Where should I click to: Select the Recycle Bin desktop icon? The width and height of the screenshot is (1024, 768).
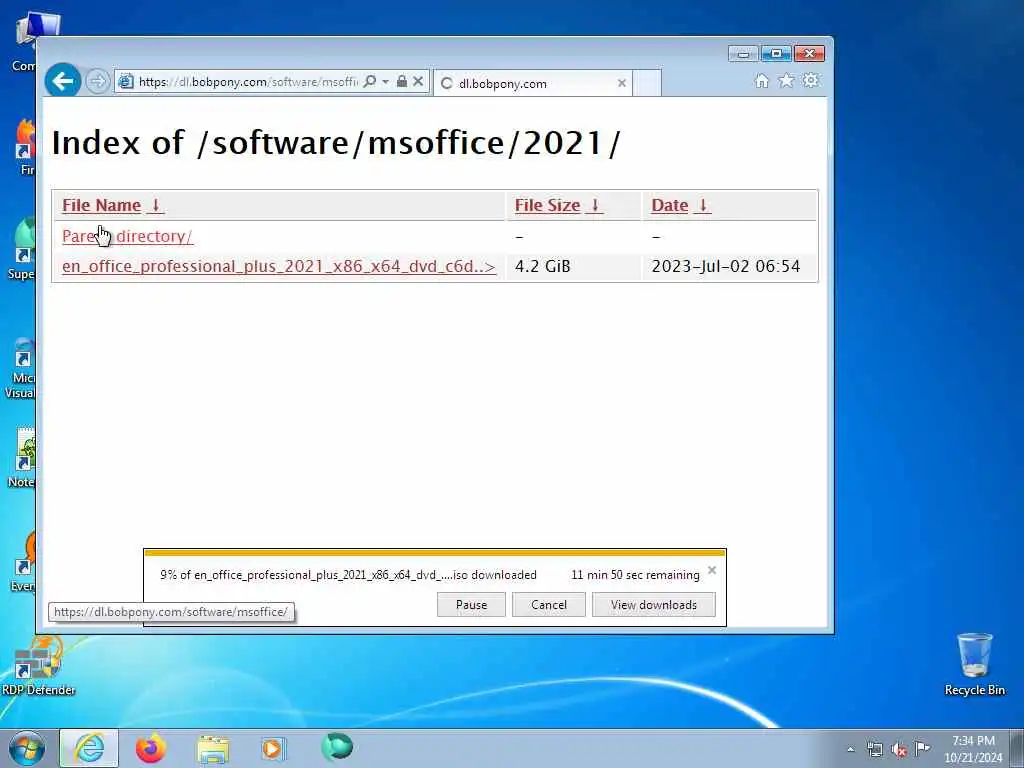click(x=974, y=664)
